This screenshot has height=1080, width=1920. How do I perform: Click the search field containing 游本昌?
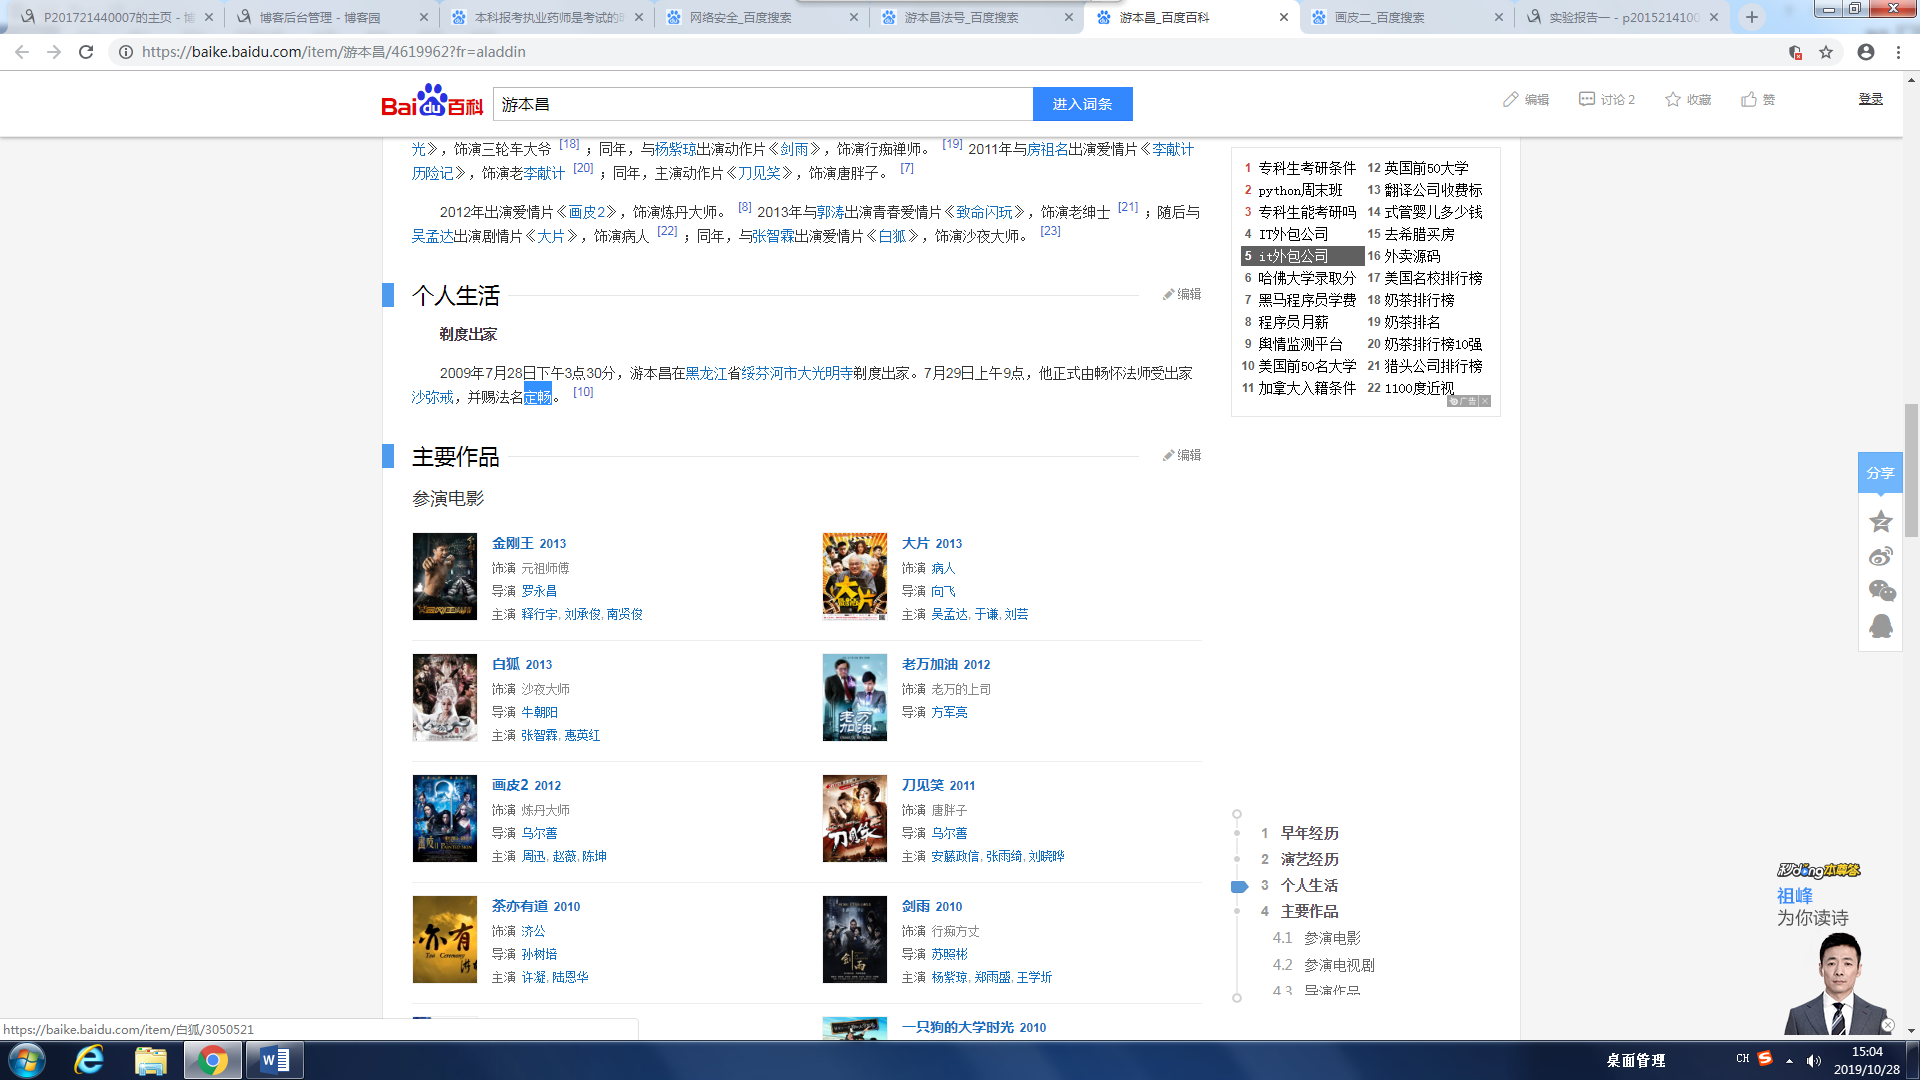[762, 104]
